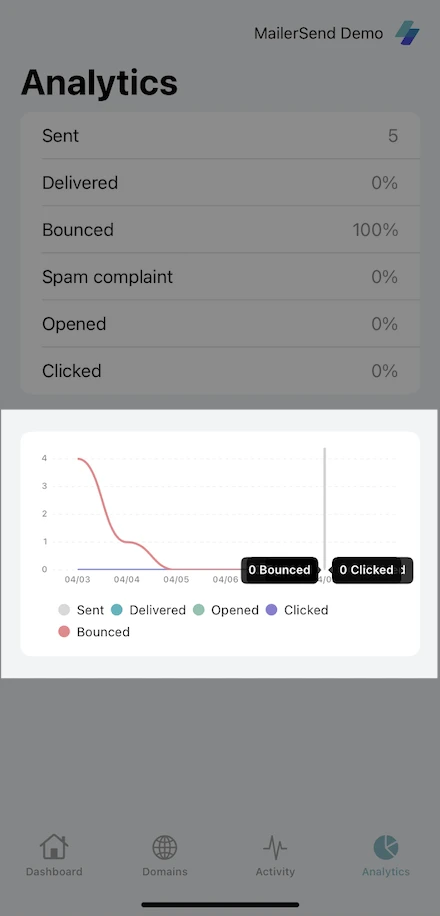The image size is (440, 916).
Task: Tap the 04/03 point on the chart
Action: [78, 459]
